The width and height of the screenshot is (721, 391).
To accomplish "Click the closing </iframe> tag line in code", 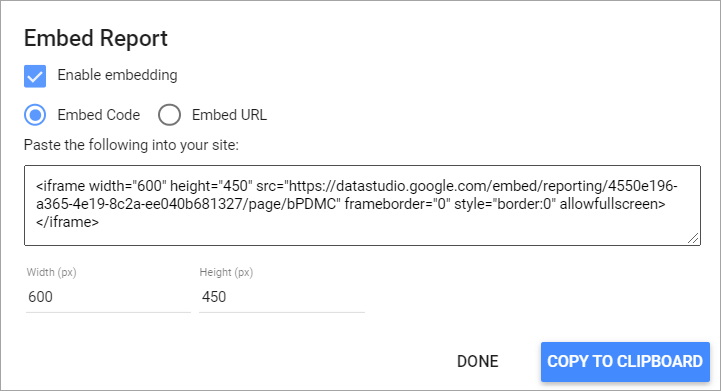I will coord(67,222).
